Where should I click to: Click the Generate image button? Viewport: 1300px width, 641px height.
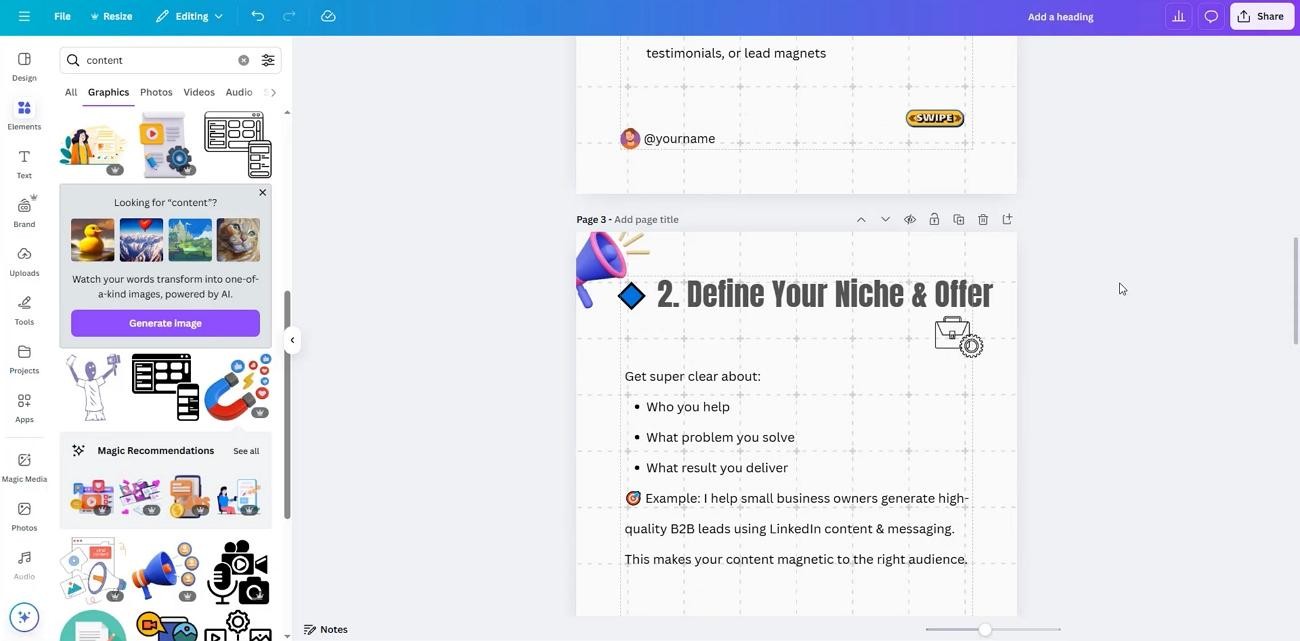pyautogui.click(x=165, y=323)
